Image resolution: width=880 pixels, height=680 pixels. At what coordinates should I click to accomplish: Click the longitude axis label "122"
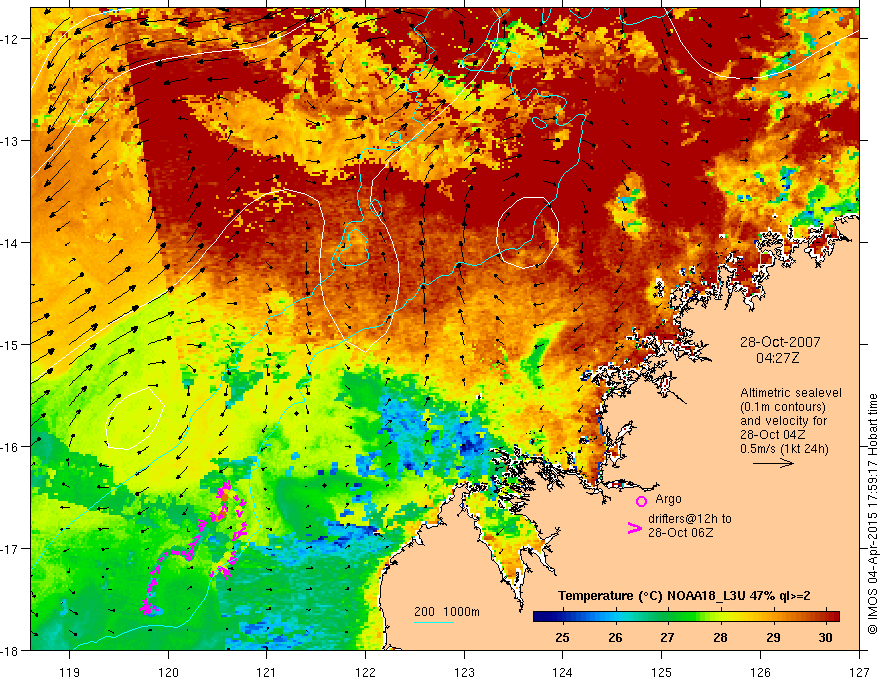click(365, 672)
